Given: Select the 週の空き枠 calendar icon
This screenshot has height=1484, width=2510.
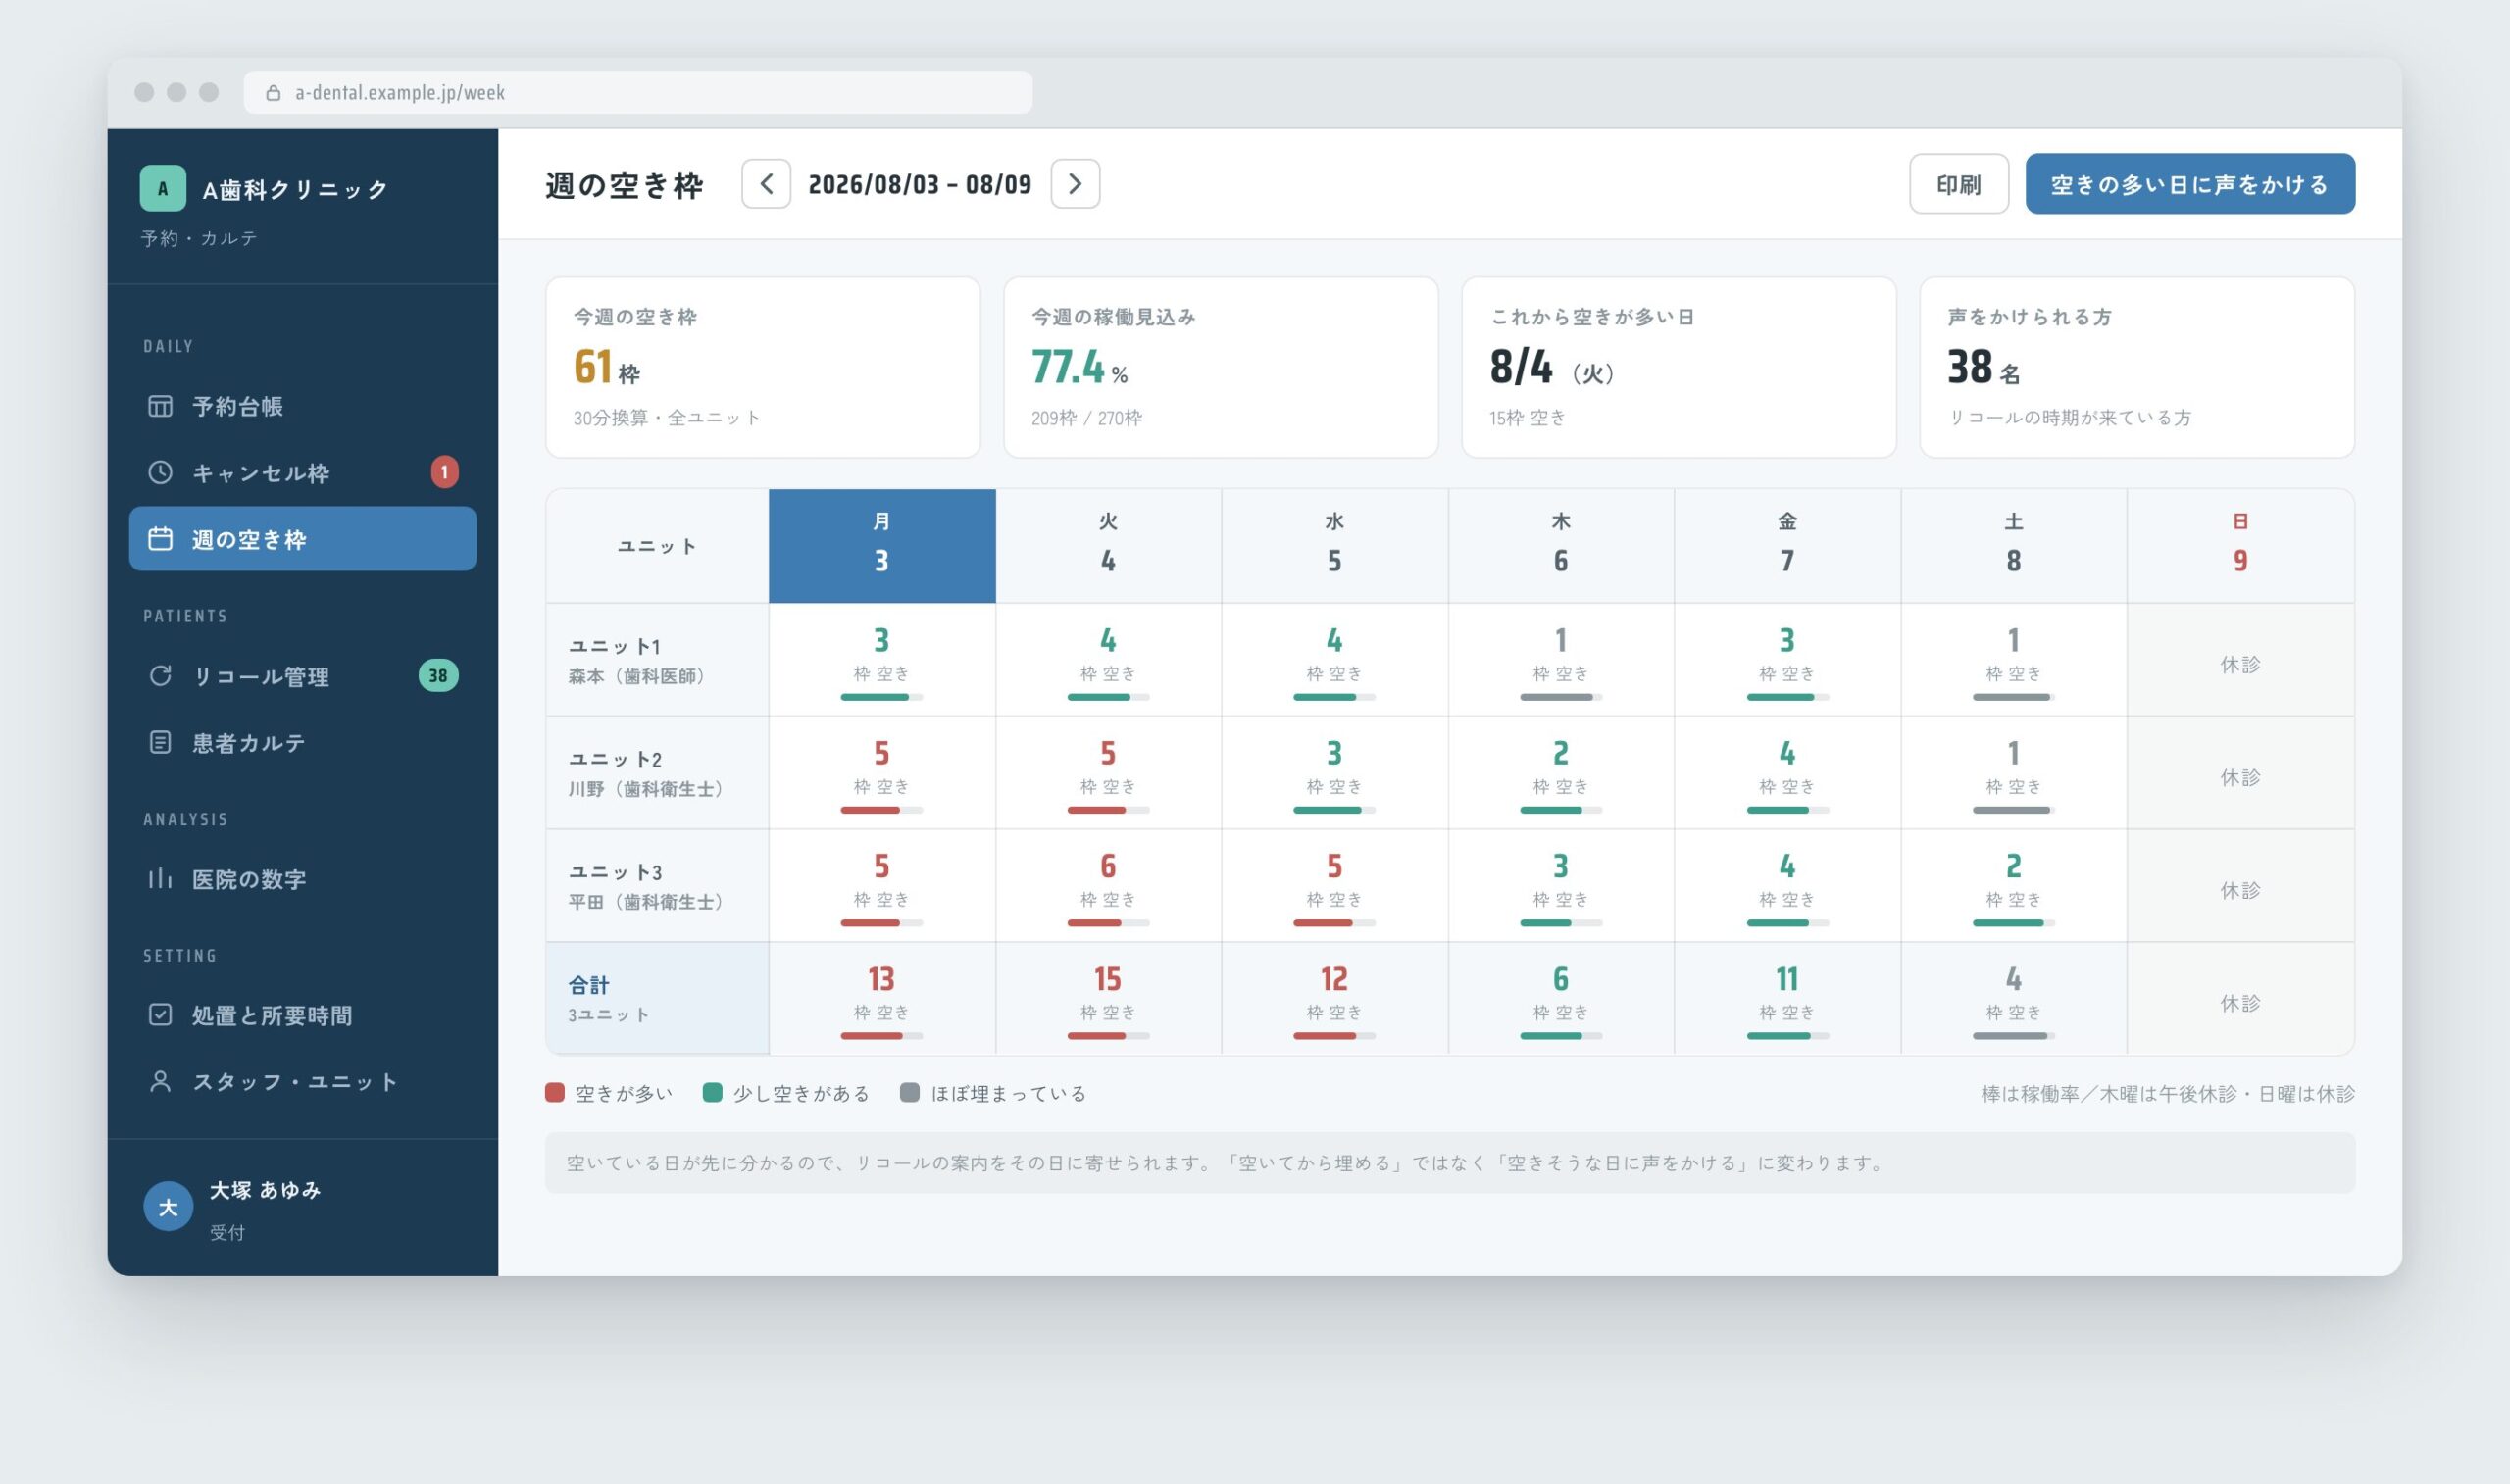Looking at the screenshot, I should click(160, 539).
